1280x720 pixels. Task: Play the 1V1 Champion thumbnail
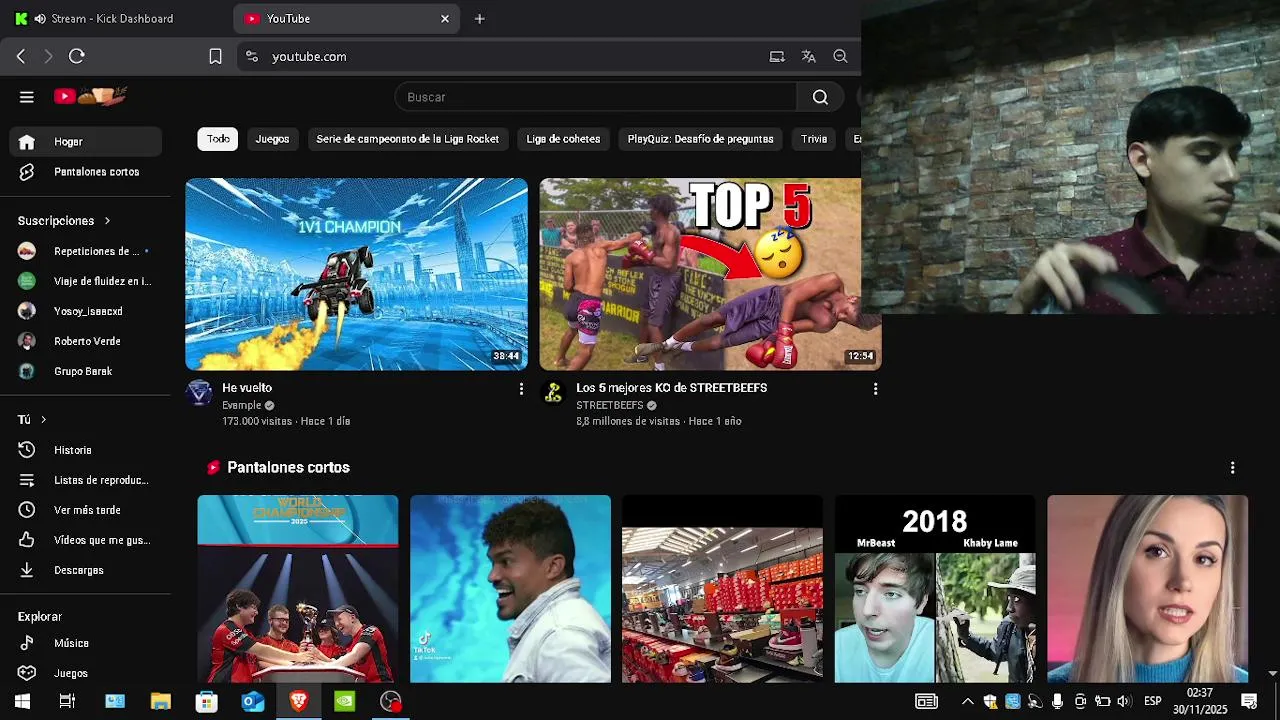tap(356, 274)
